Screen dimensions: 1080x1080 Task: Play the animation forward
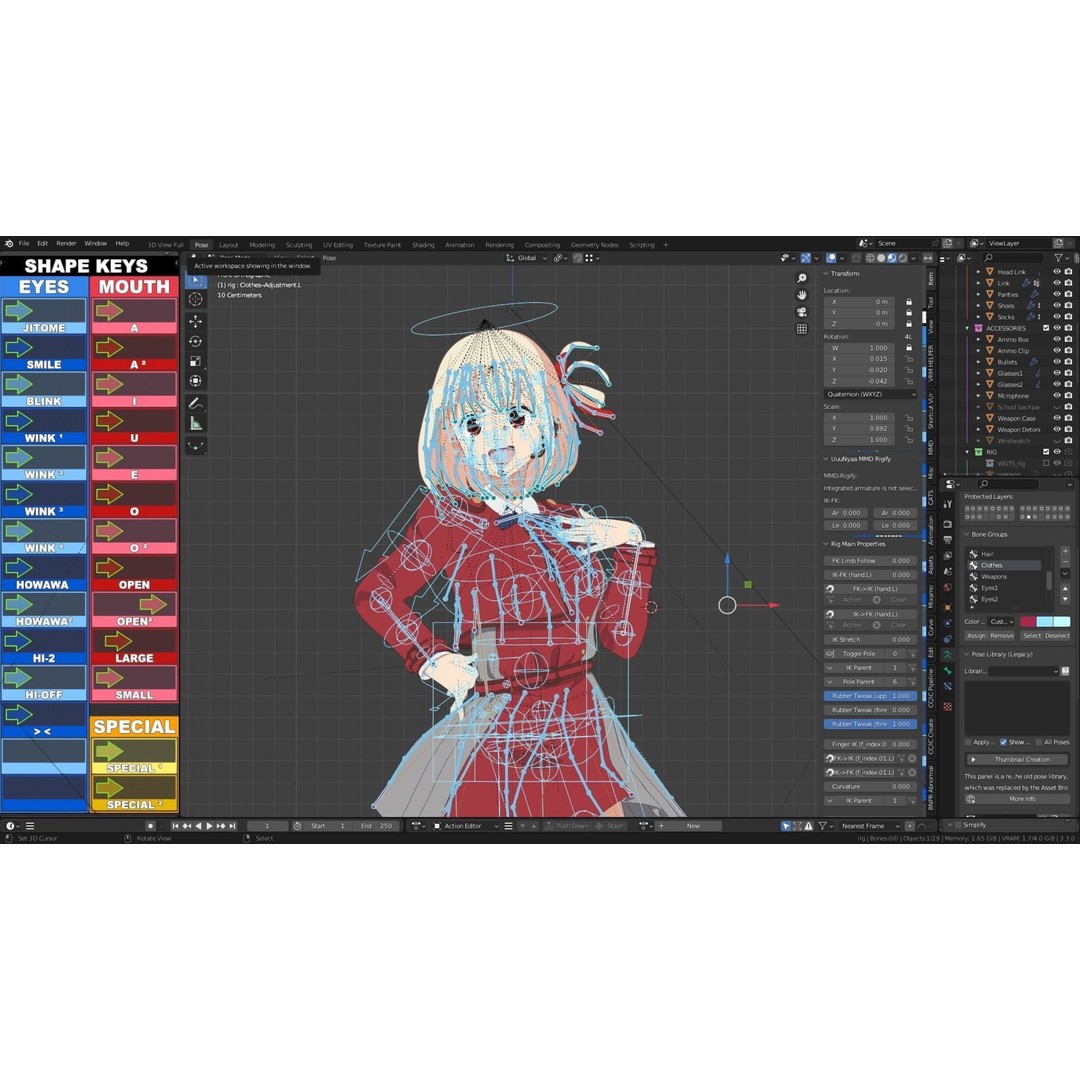coord(209,826)
